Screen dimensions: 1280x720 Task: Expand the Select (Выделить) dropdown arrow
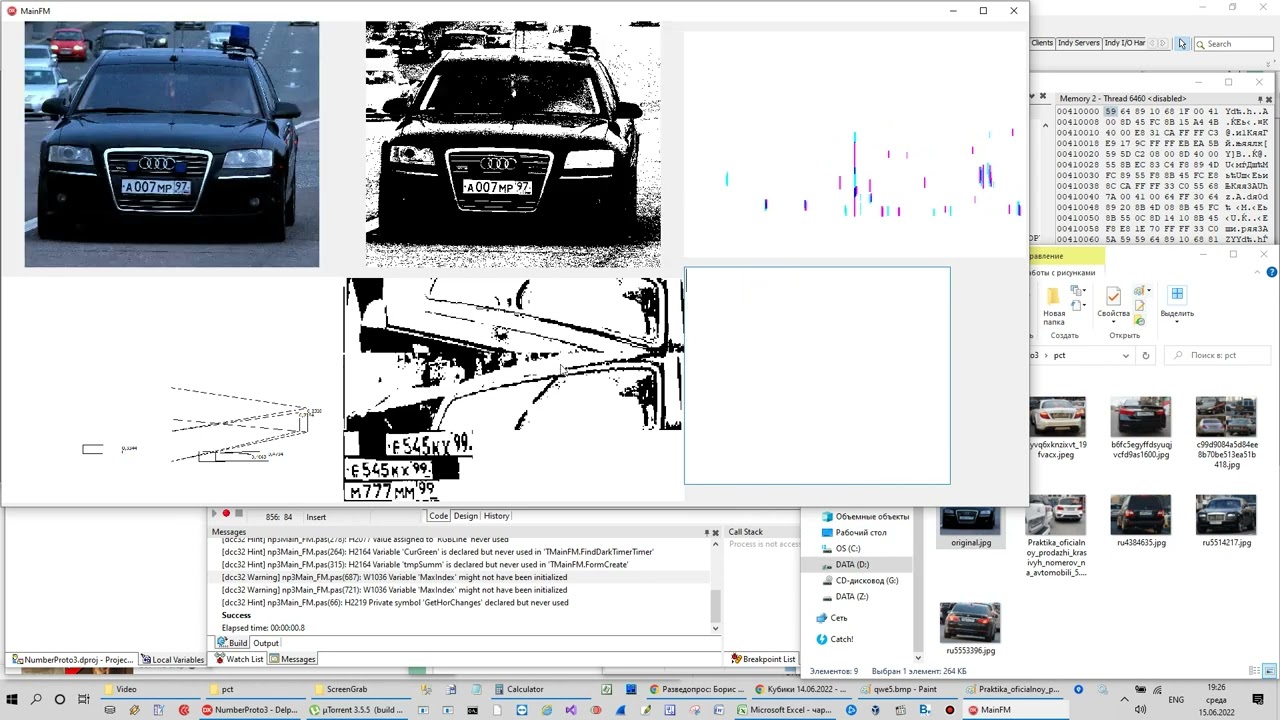coord(1177,322)
